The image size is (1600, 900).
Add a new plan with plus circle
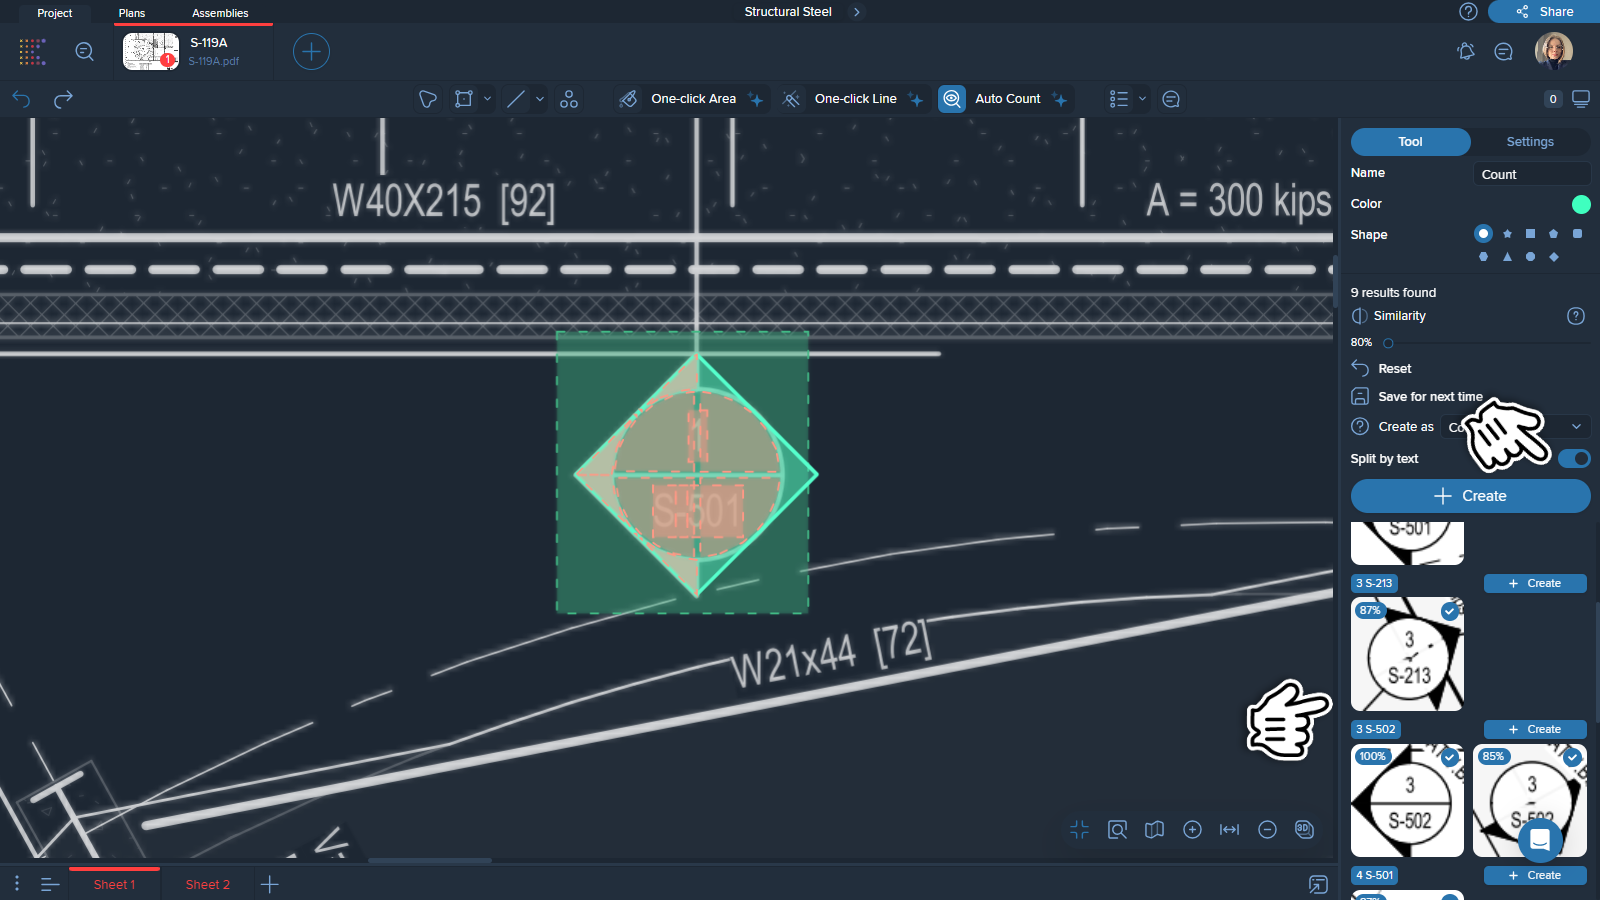[311, 52]
